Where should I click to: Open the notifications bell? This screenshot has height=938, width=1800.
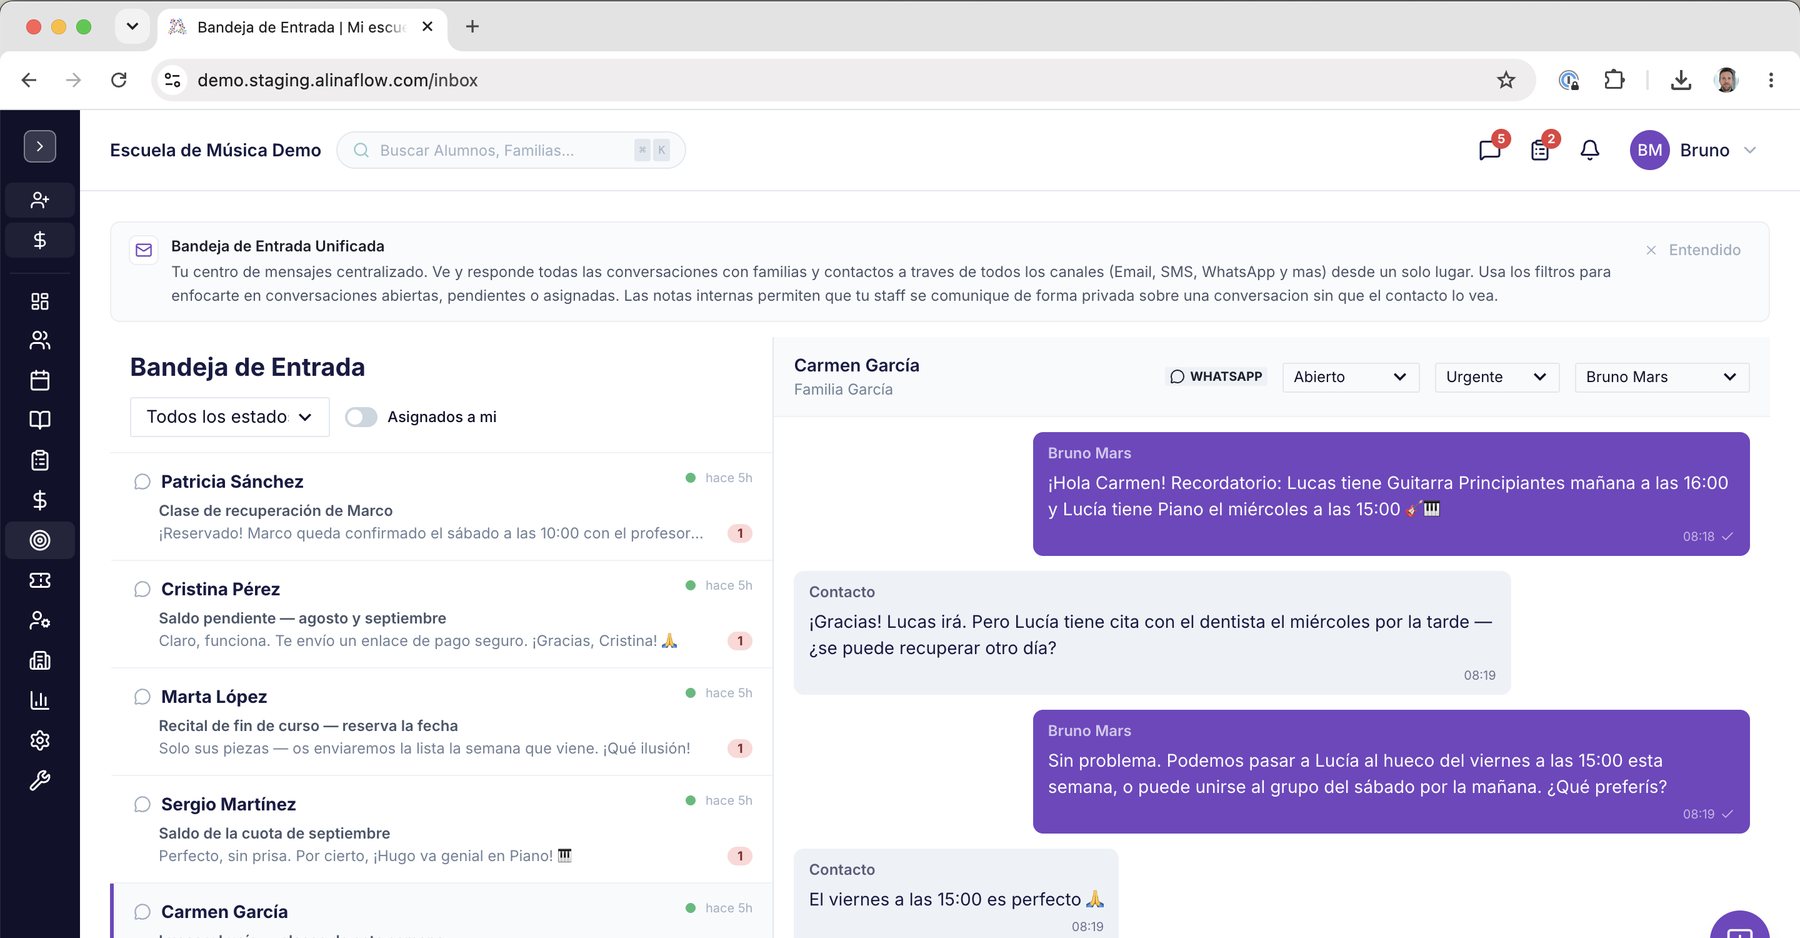pyautogui.click(x=1590, y=150)
